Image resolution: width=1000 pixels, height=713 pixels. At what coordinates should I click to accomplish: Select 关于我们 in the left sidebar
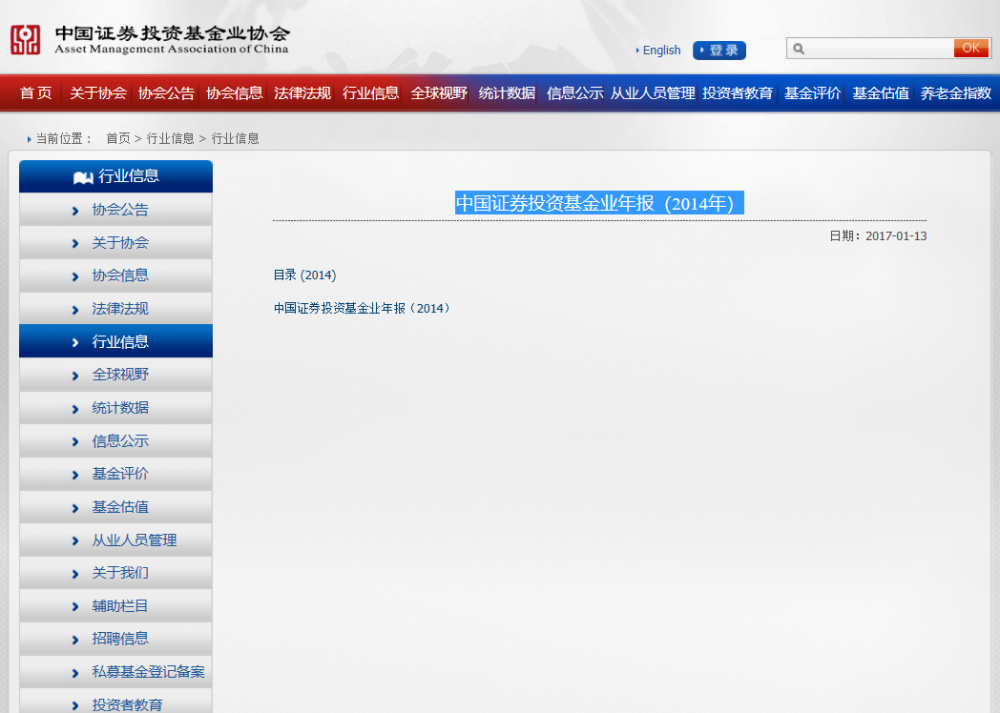(x=116, y=573)
